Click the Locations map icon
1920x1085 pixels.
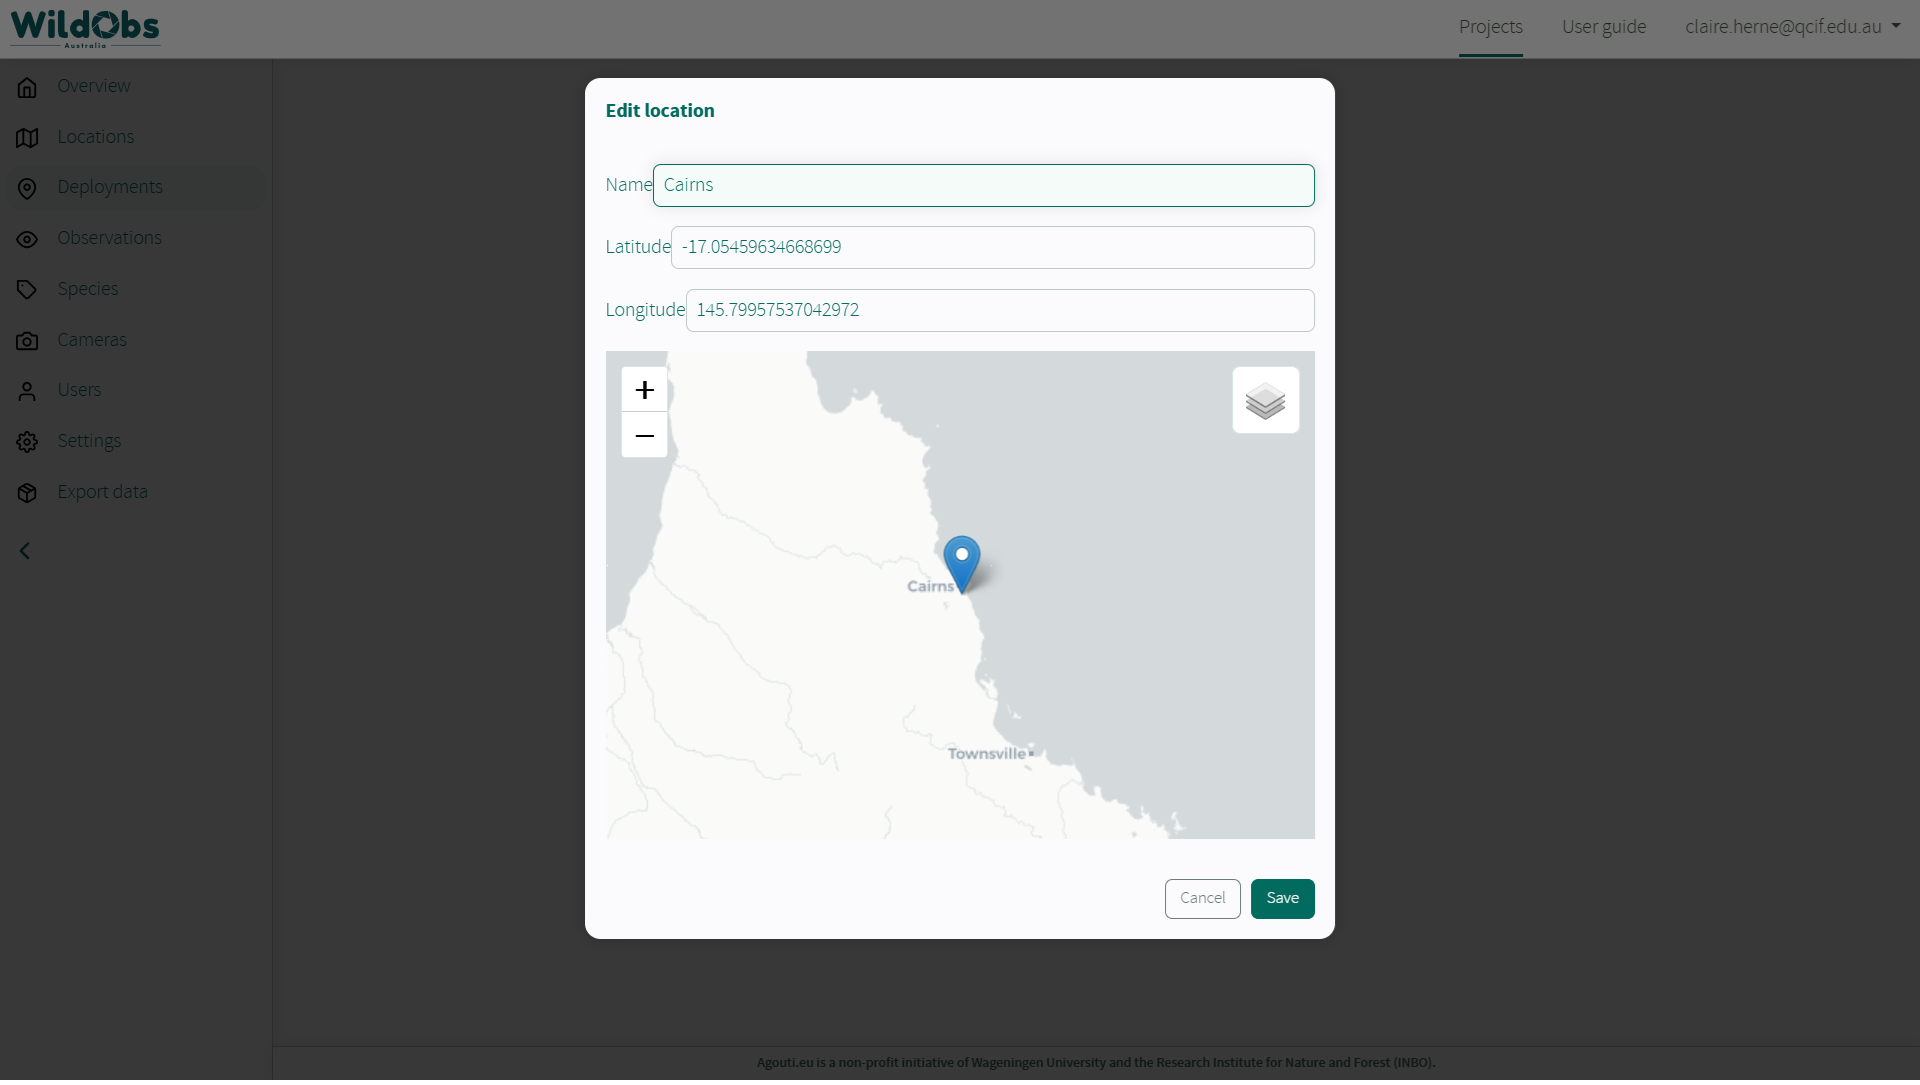pyautogui.click(x=27, y=138)
